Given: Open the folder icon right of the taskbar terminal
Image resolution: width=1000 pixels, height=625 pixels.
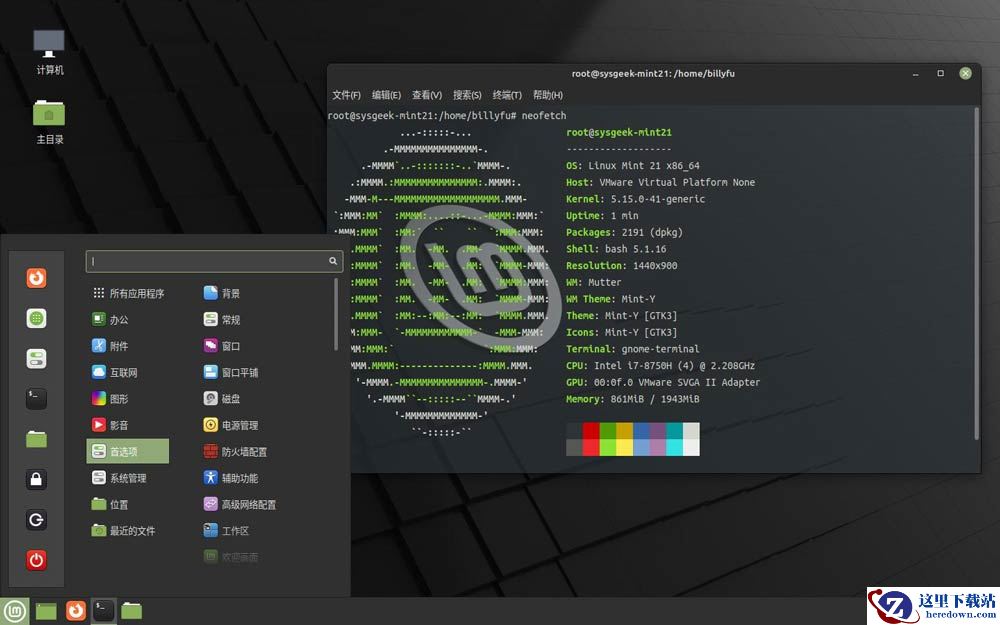Looking at the screenshot, I should 131,611.
